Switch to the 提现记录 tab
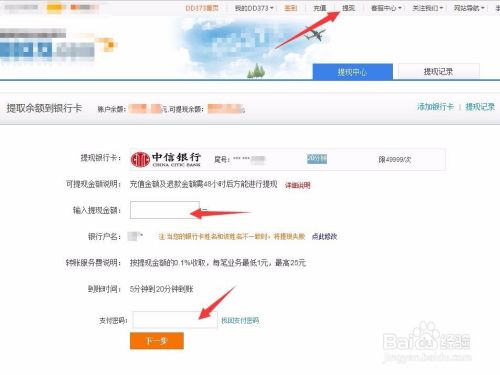This screenshot has width=500, height=375. 439,71
